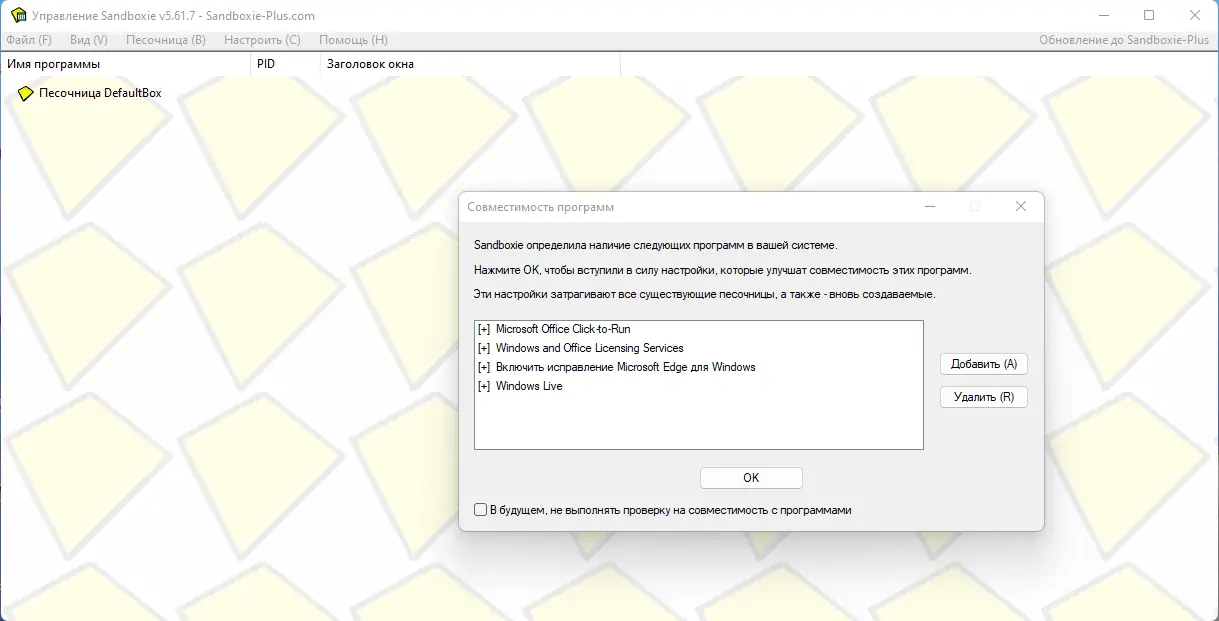Maximize the main Sandboxie window
1219x621 pixels.
(1149, 15)
